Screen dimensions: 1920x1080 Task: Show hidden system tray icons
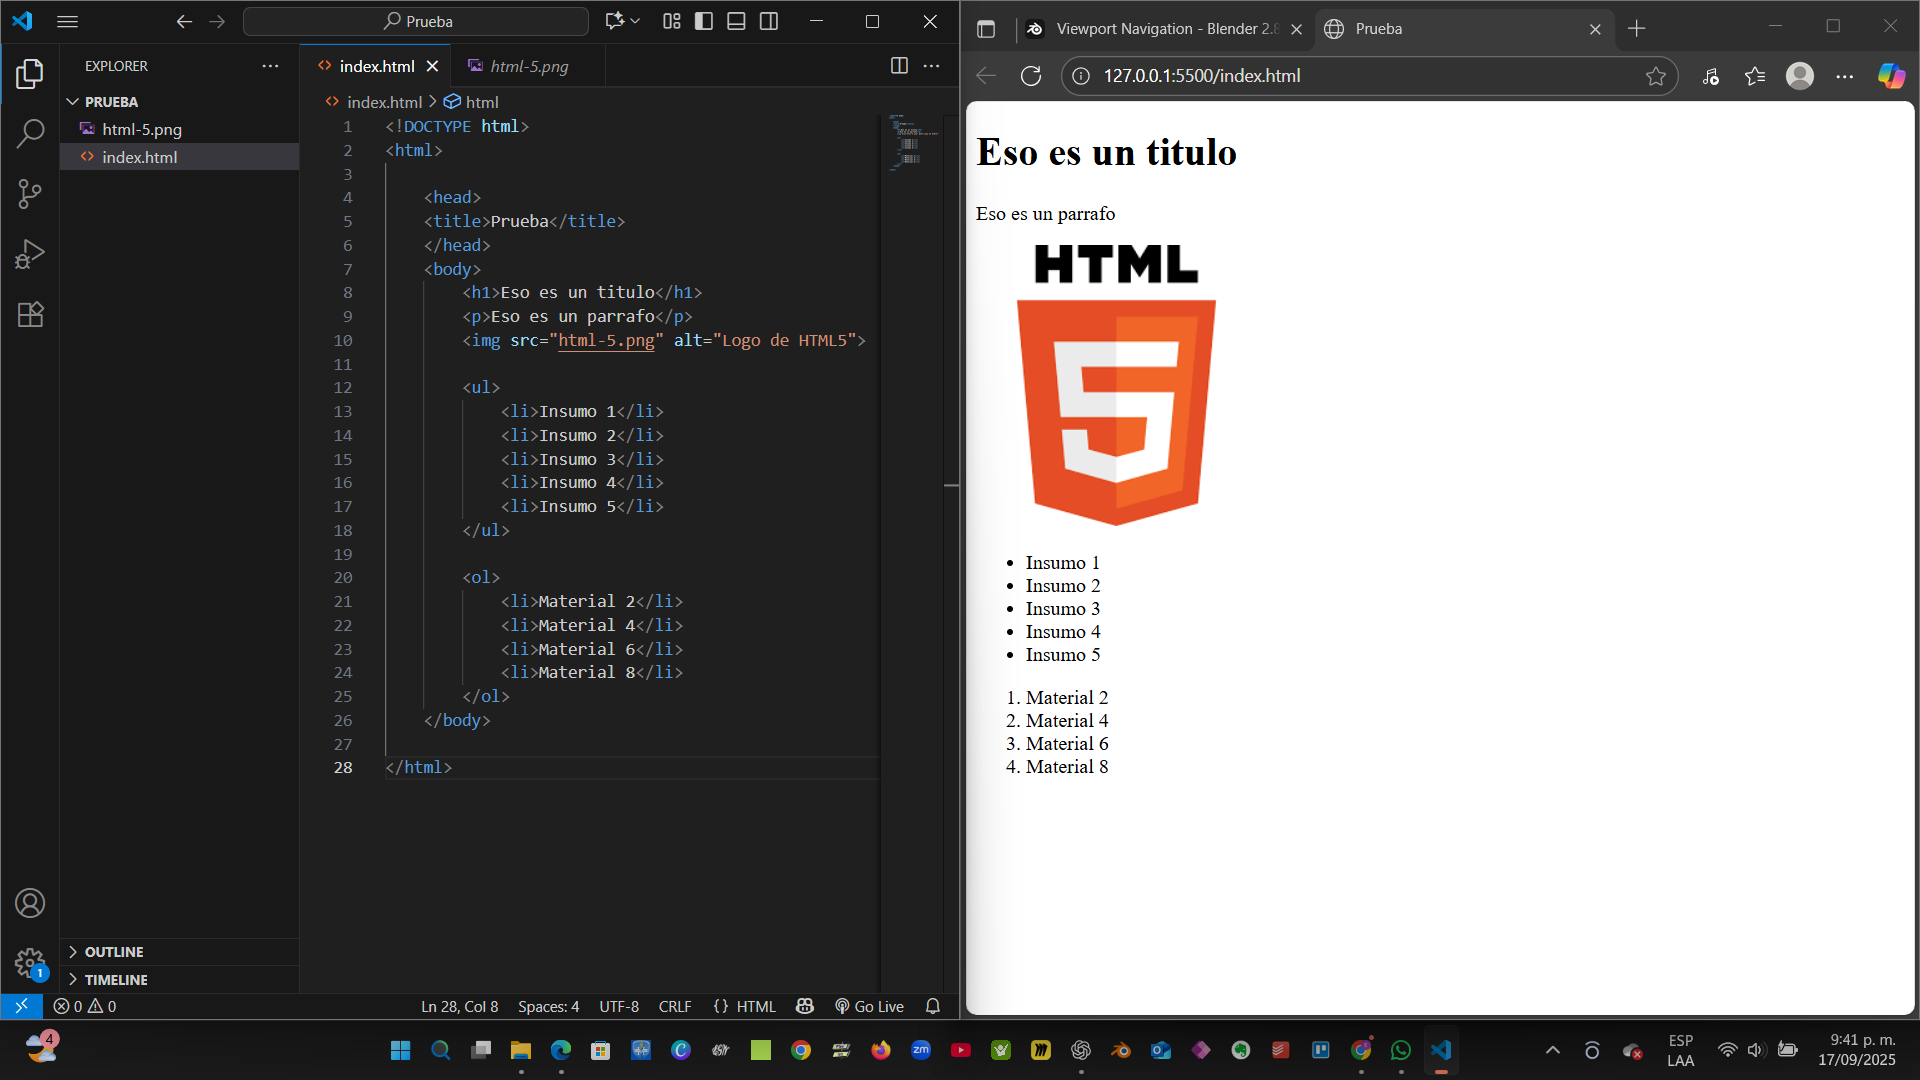tap(1552, 1050)
